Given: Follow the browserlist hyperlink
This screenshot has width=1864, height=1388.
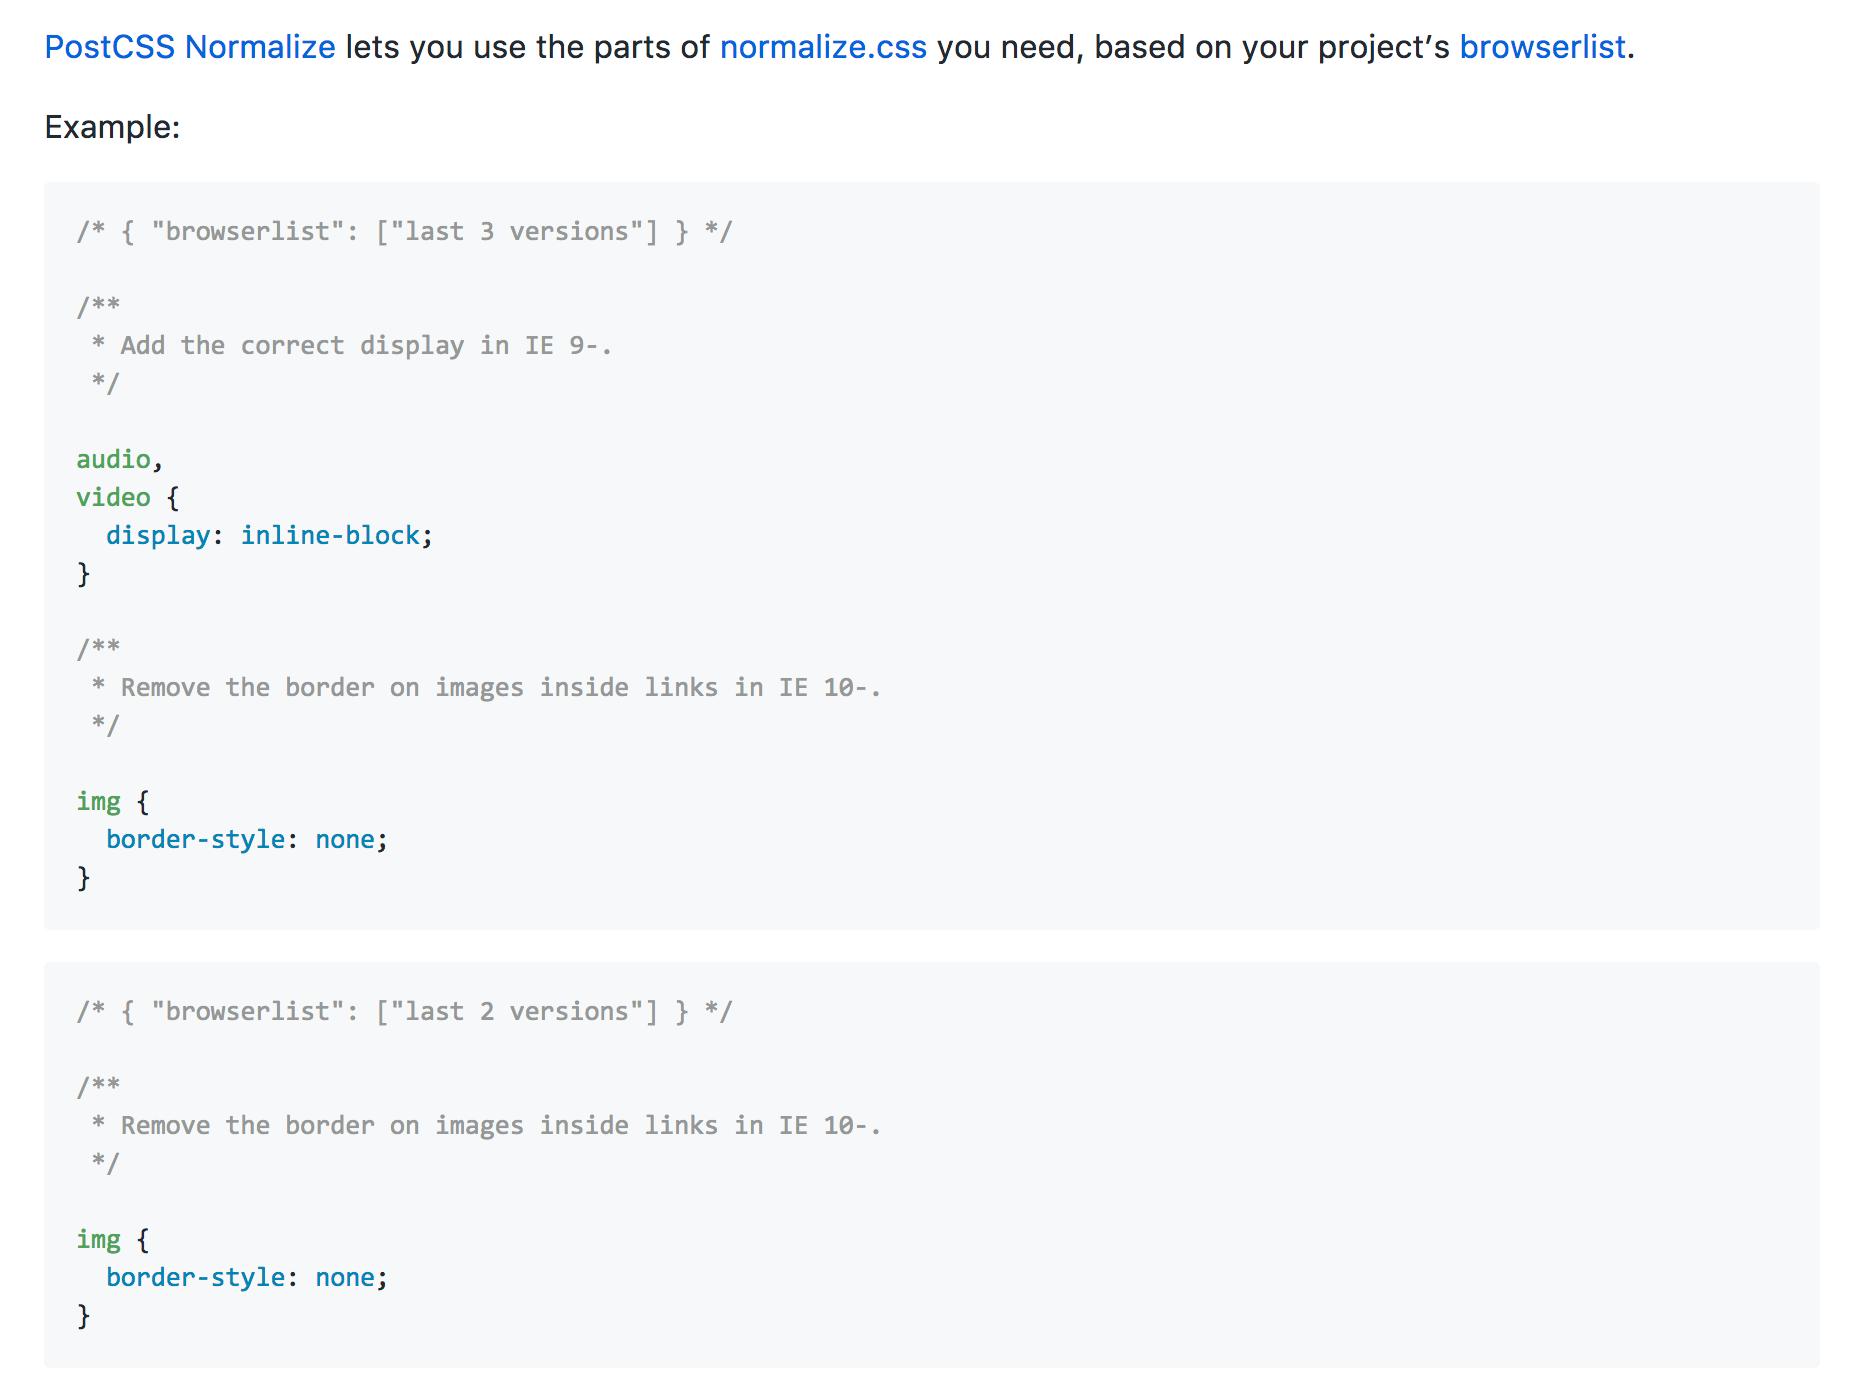Looking at the screenshot, I should [1542, 47].
